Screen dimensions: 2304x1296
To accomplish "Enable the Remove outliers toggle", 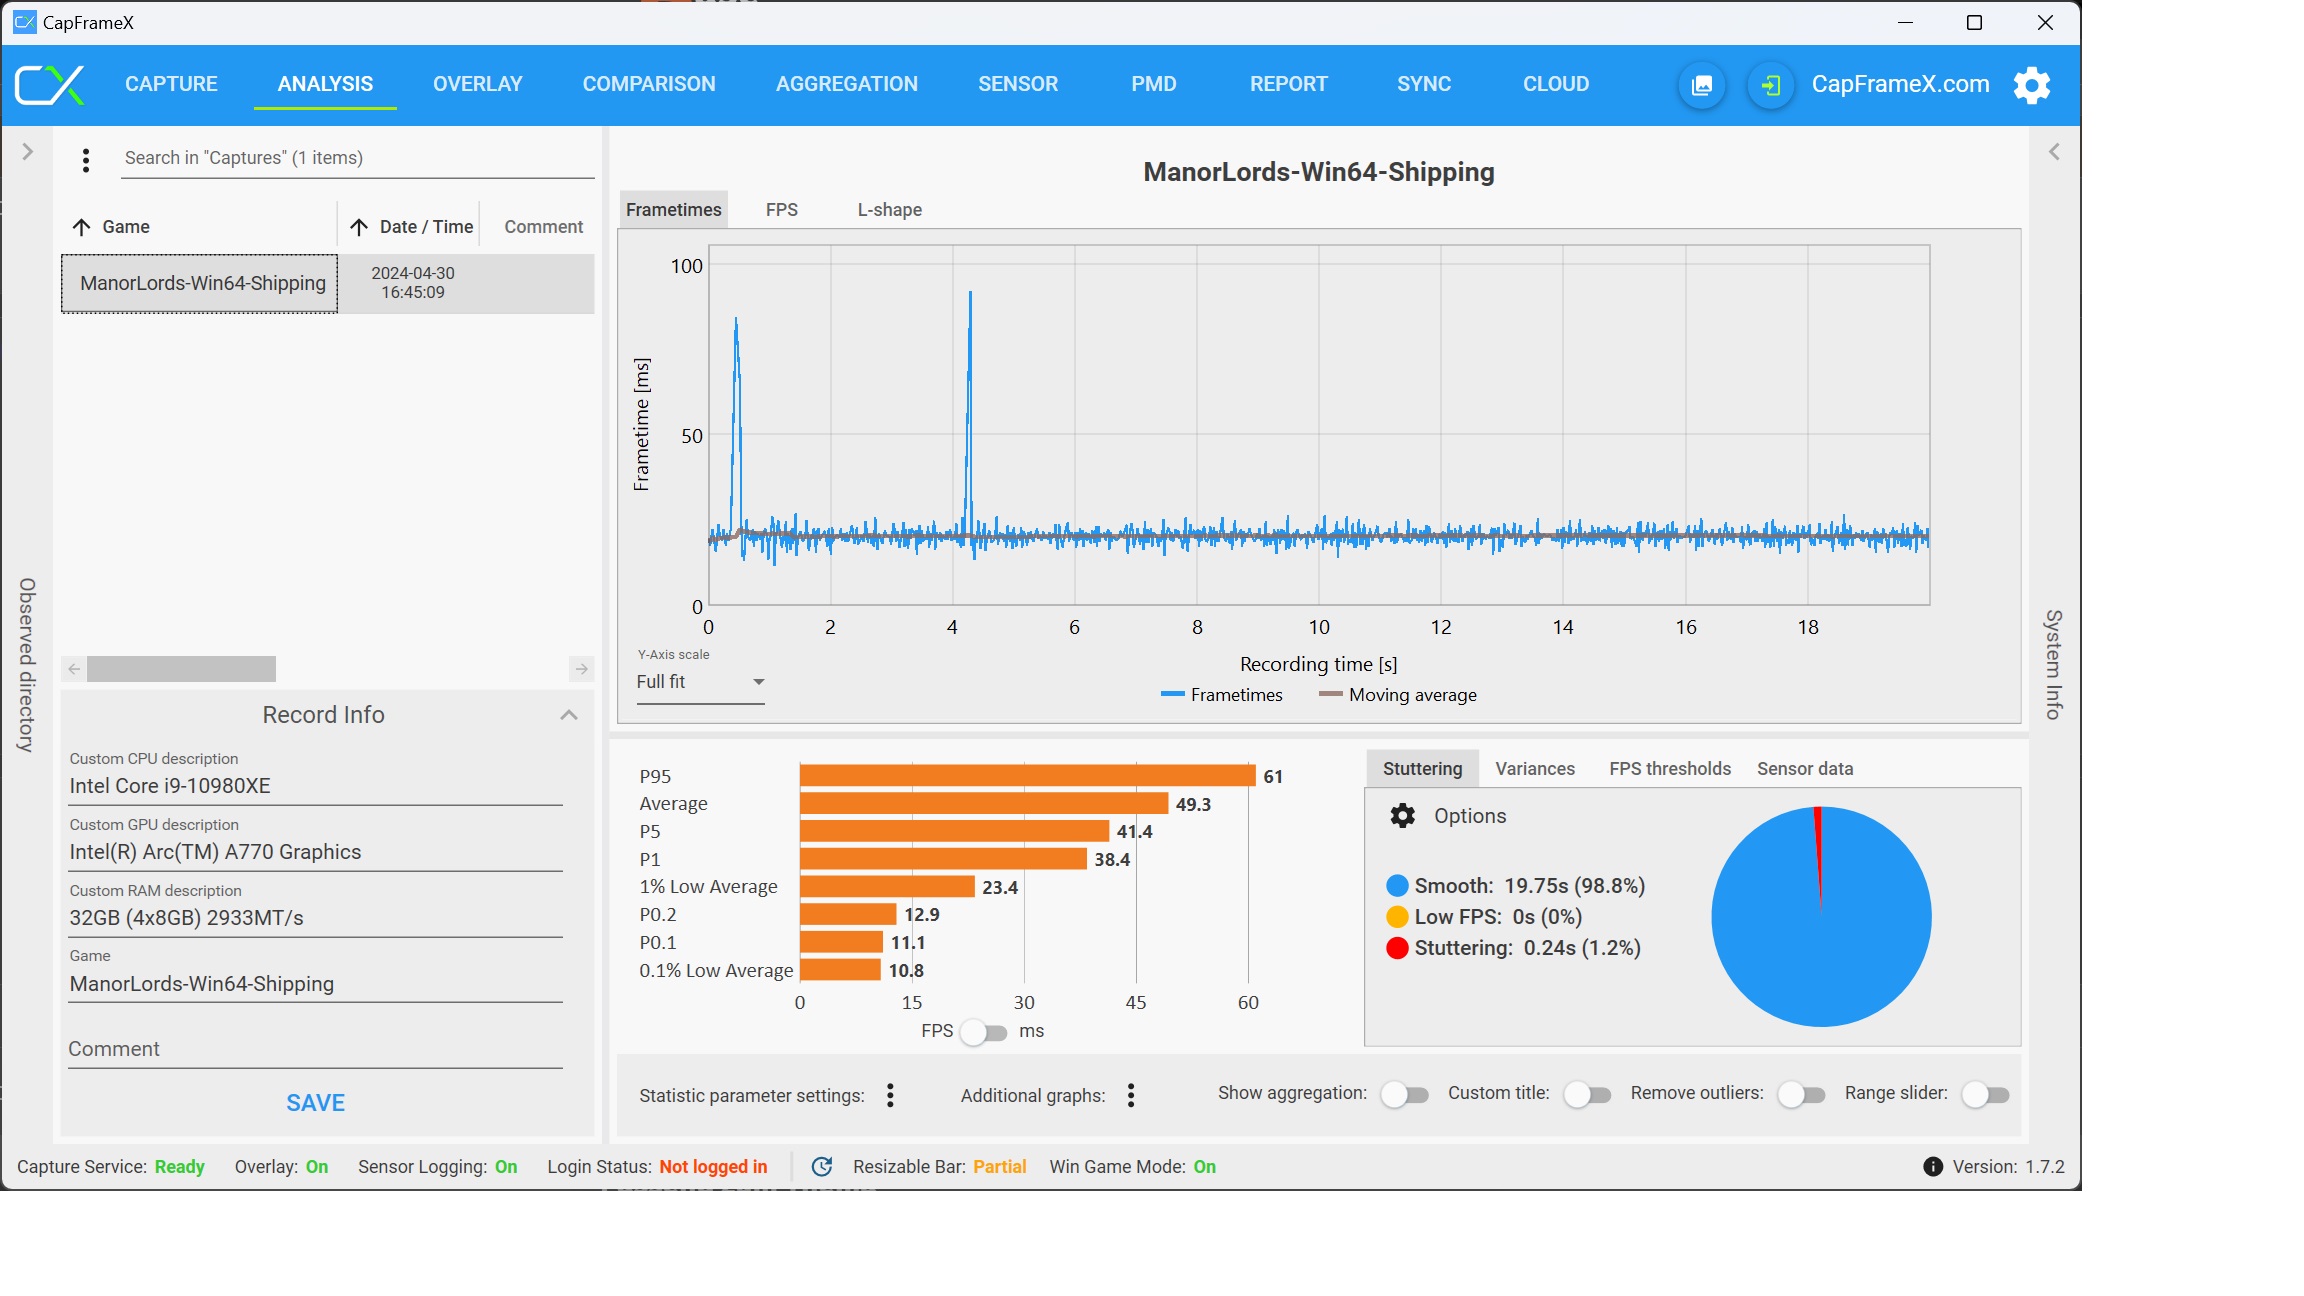I will coord(1801,1095).
